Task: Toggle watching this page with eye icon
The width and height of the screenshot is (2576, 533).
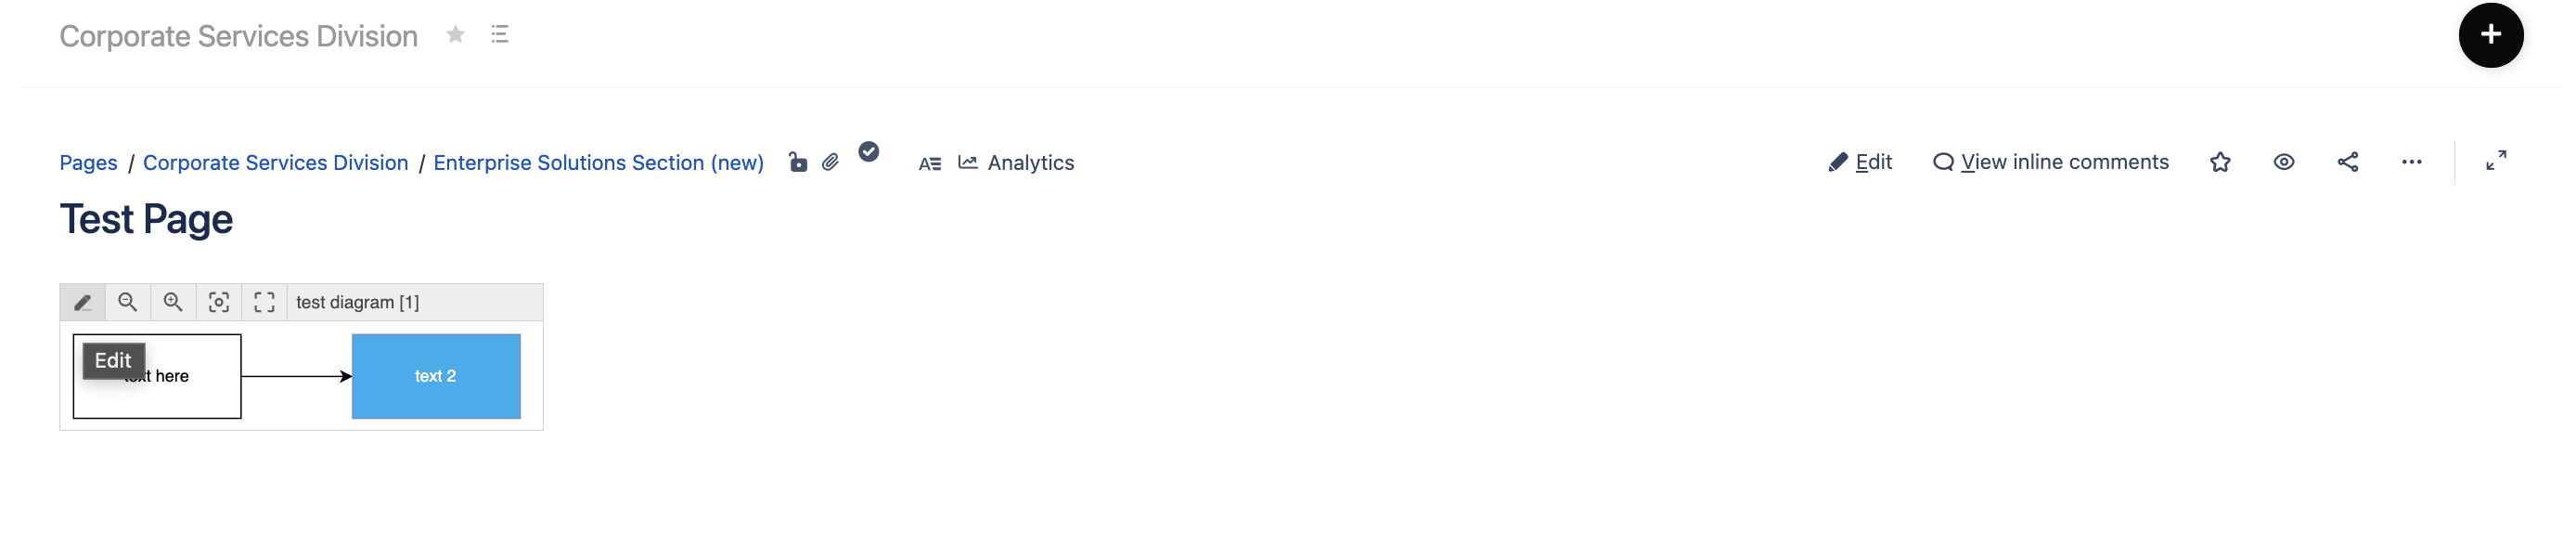Action: [x=2283, y=162]
